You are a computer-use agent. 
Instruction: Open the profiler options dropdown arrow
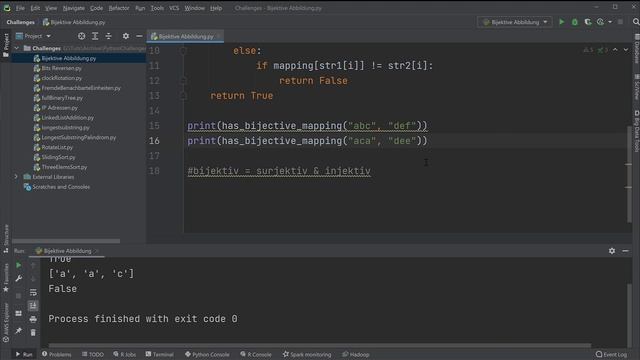pyautogui.click(x=610, y=22)
